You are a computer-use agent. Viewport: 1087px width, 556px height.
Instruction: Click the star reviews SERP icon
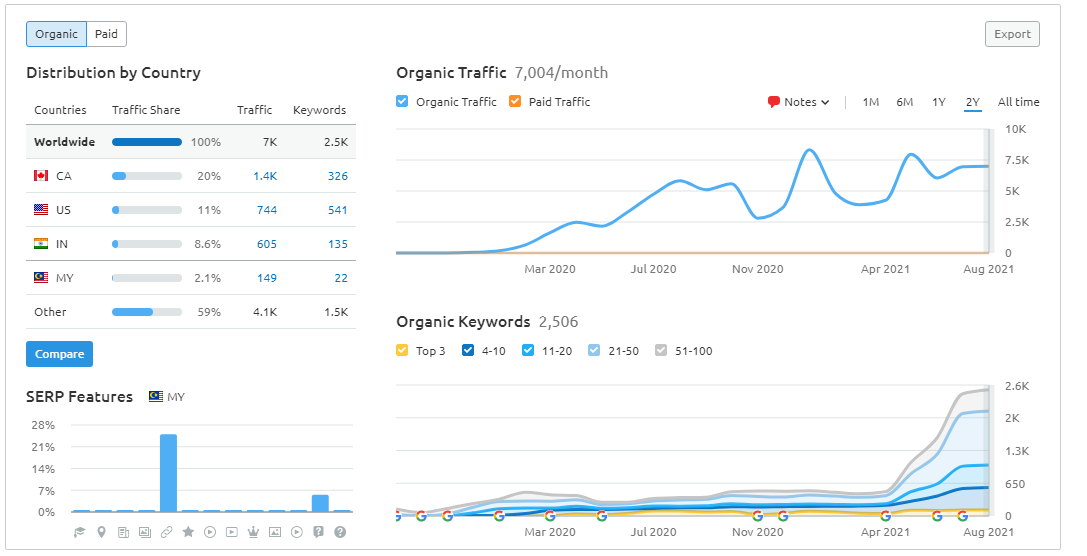click(x=188, y=532)
